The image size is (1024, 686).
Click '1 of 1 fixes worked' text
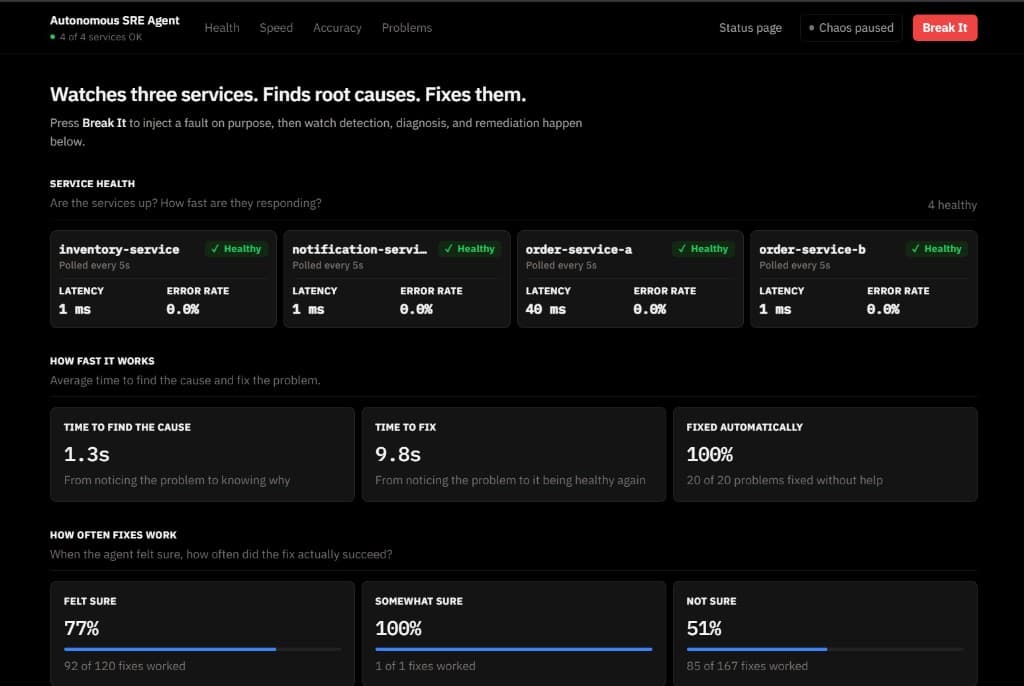coord(425,666)
